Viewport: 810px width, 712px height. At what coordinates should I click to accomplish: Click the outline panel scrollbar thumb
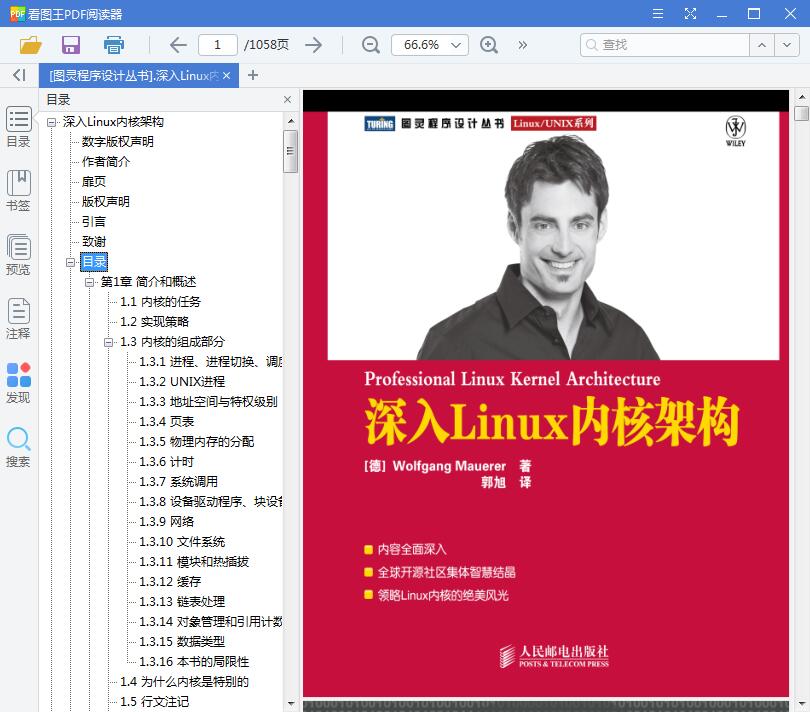click(290, 151)
